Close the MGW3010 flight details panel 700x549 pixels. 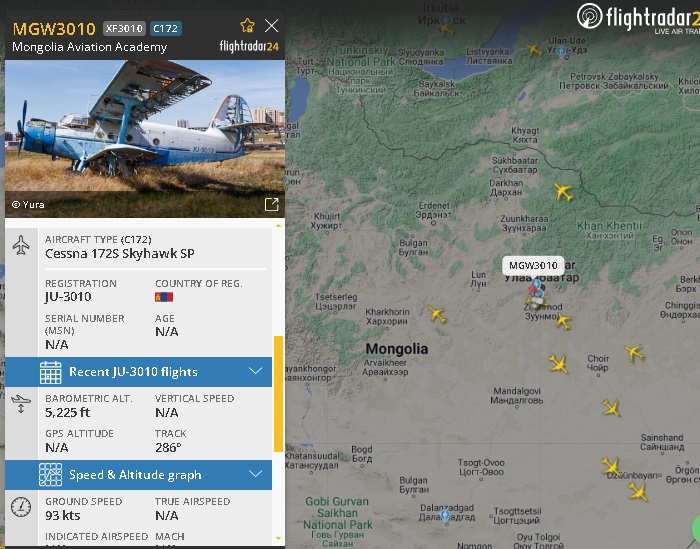(x=271, y=25)
